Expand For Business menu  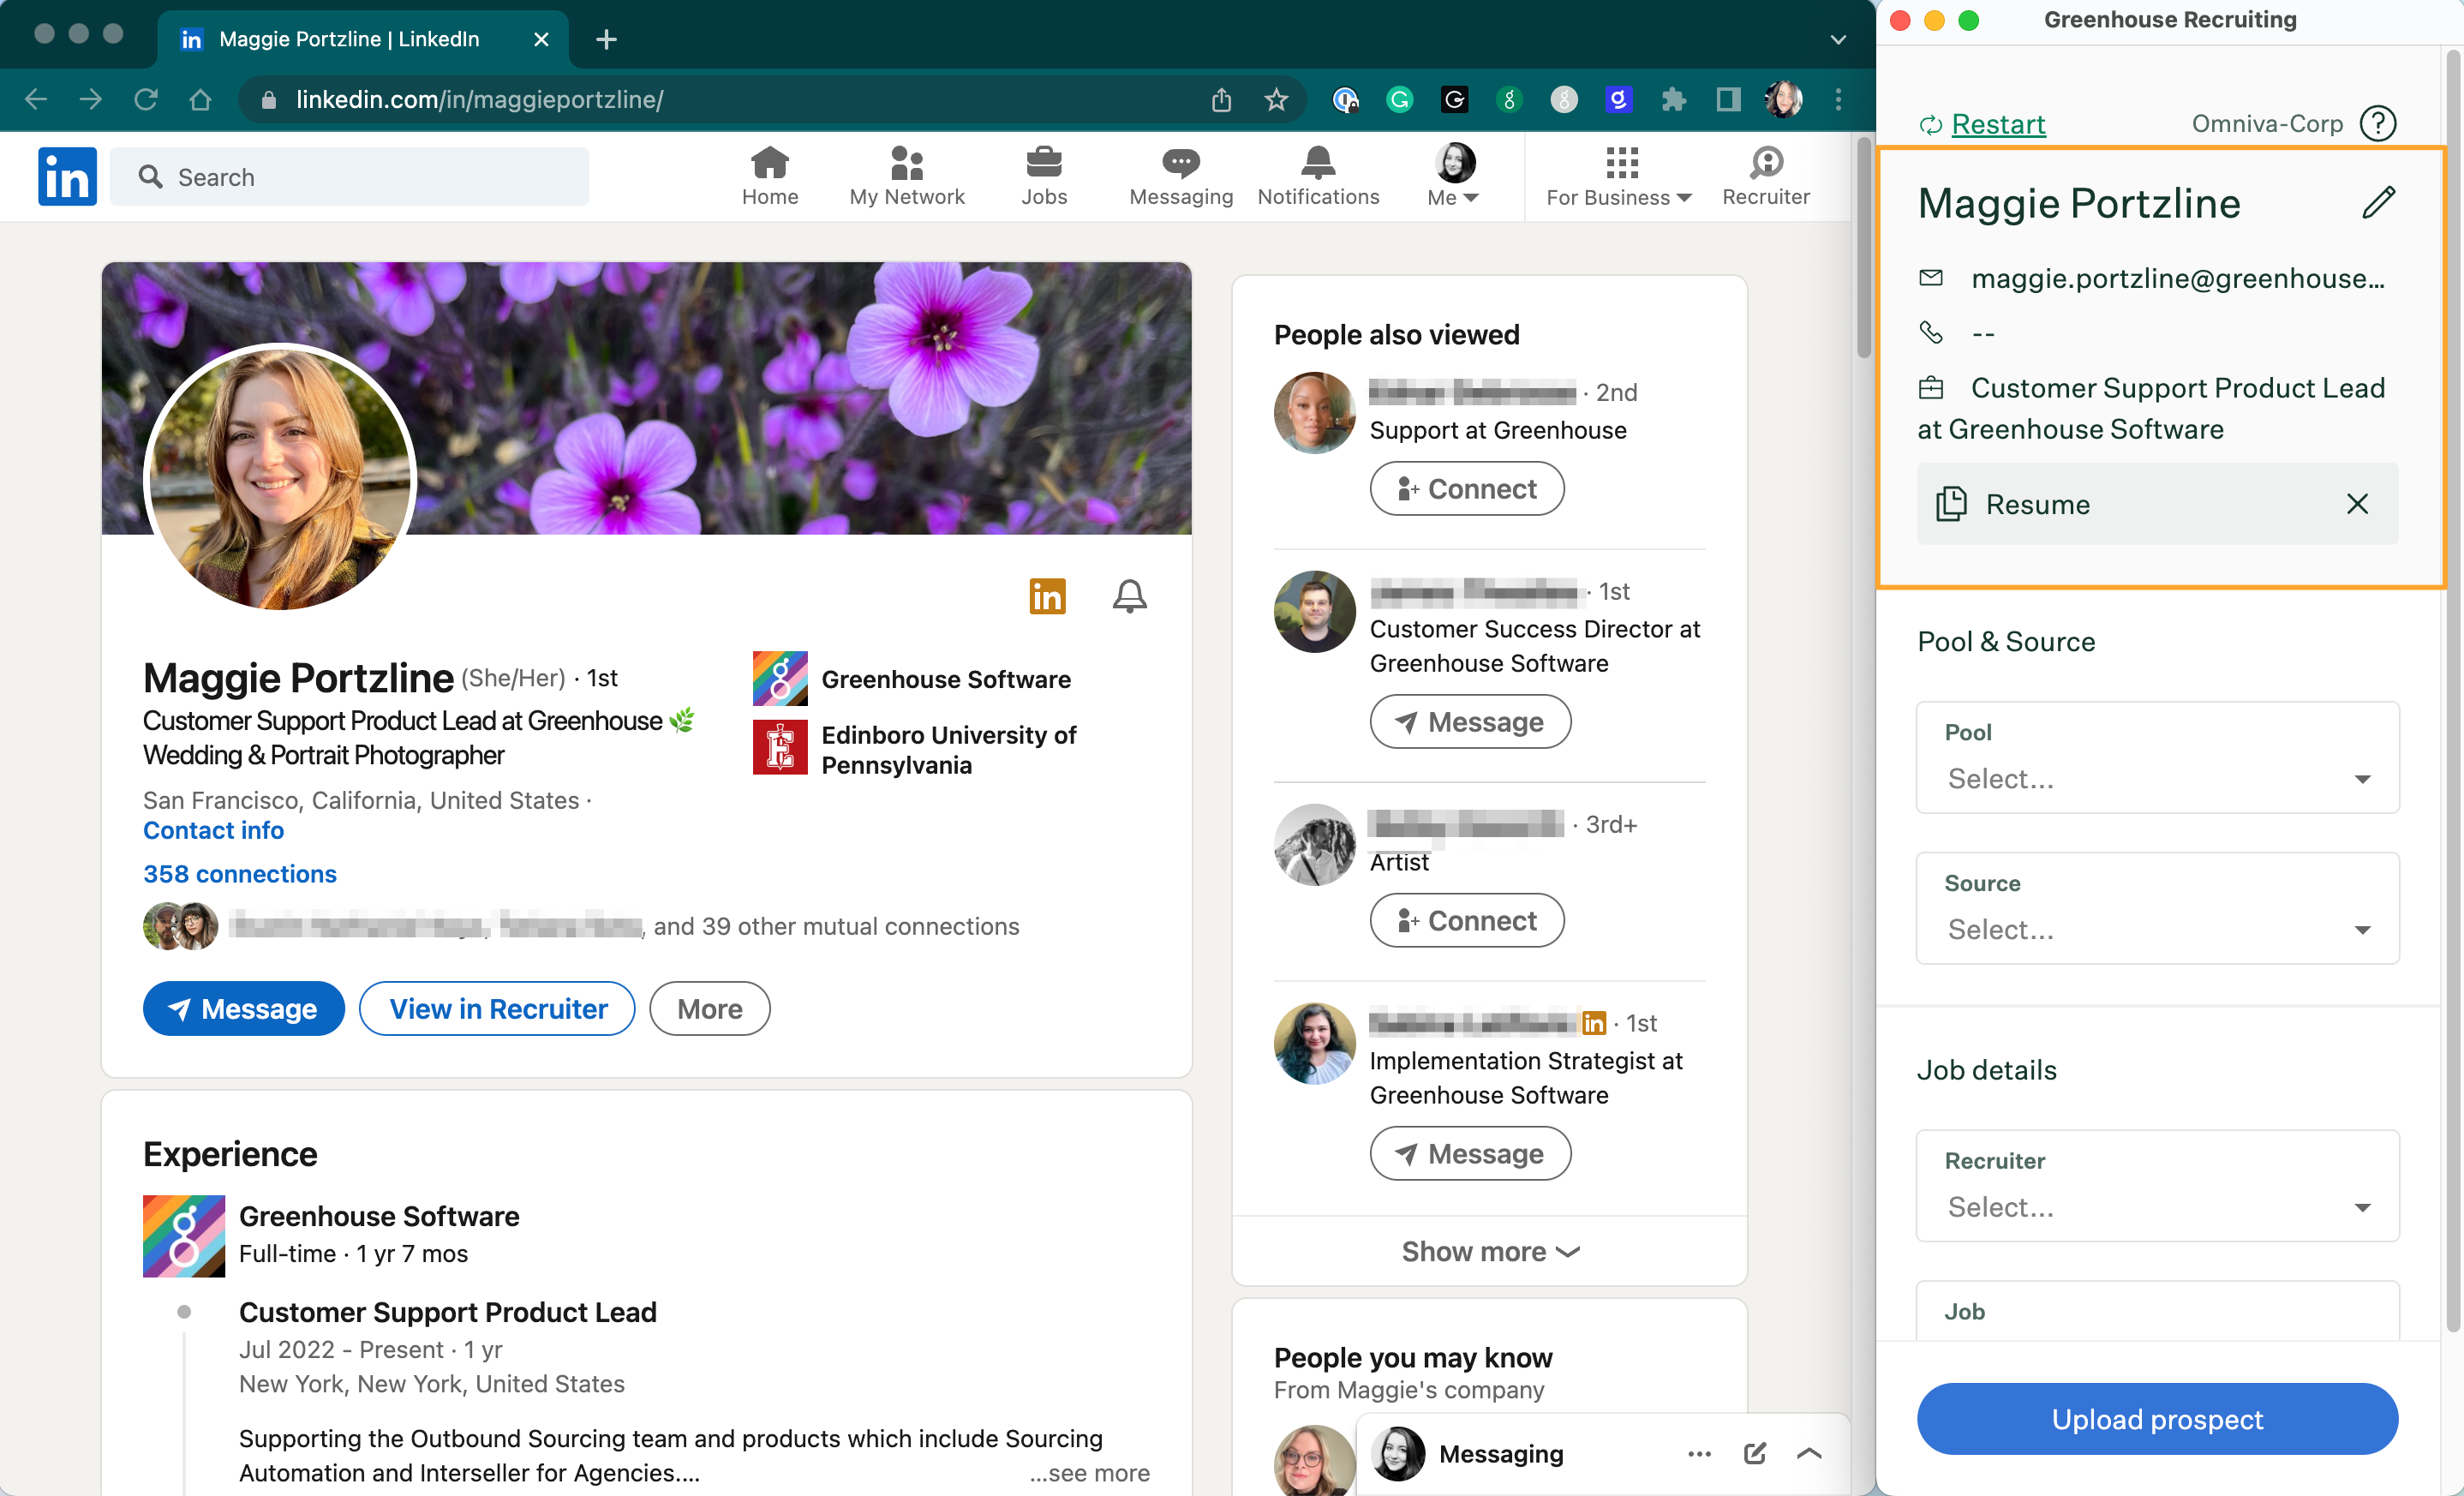tap(1619, 176)
